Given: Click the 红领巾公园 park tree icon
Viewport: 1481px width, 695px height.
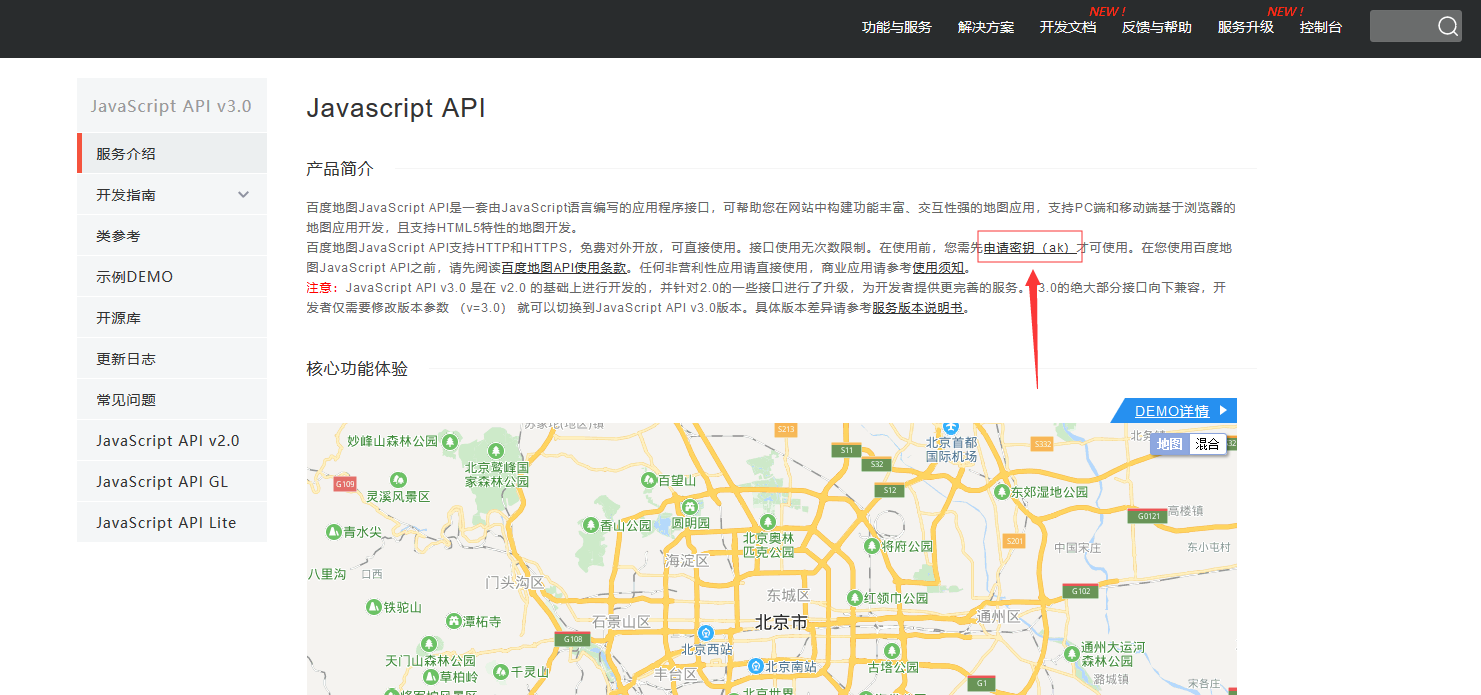Looking at the screenshot, I should point(853,597).
